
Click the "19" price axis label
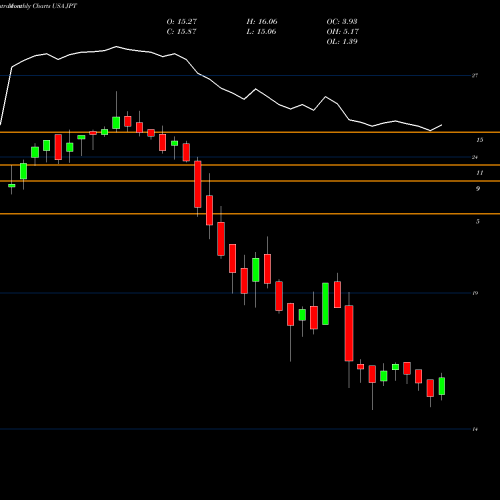[475, 293]
